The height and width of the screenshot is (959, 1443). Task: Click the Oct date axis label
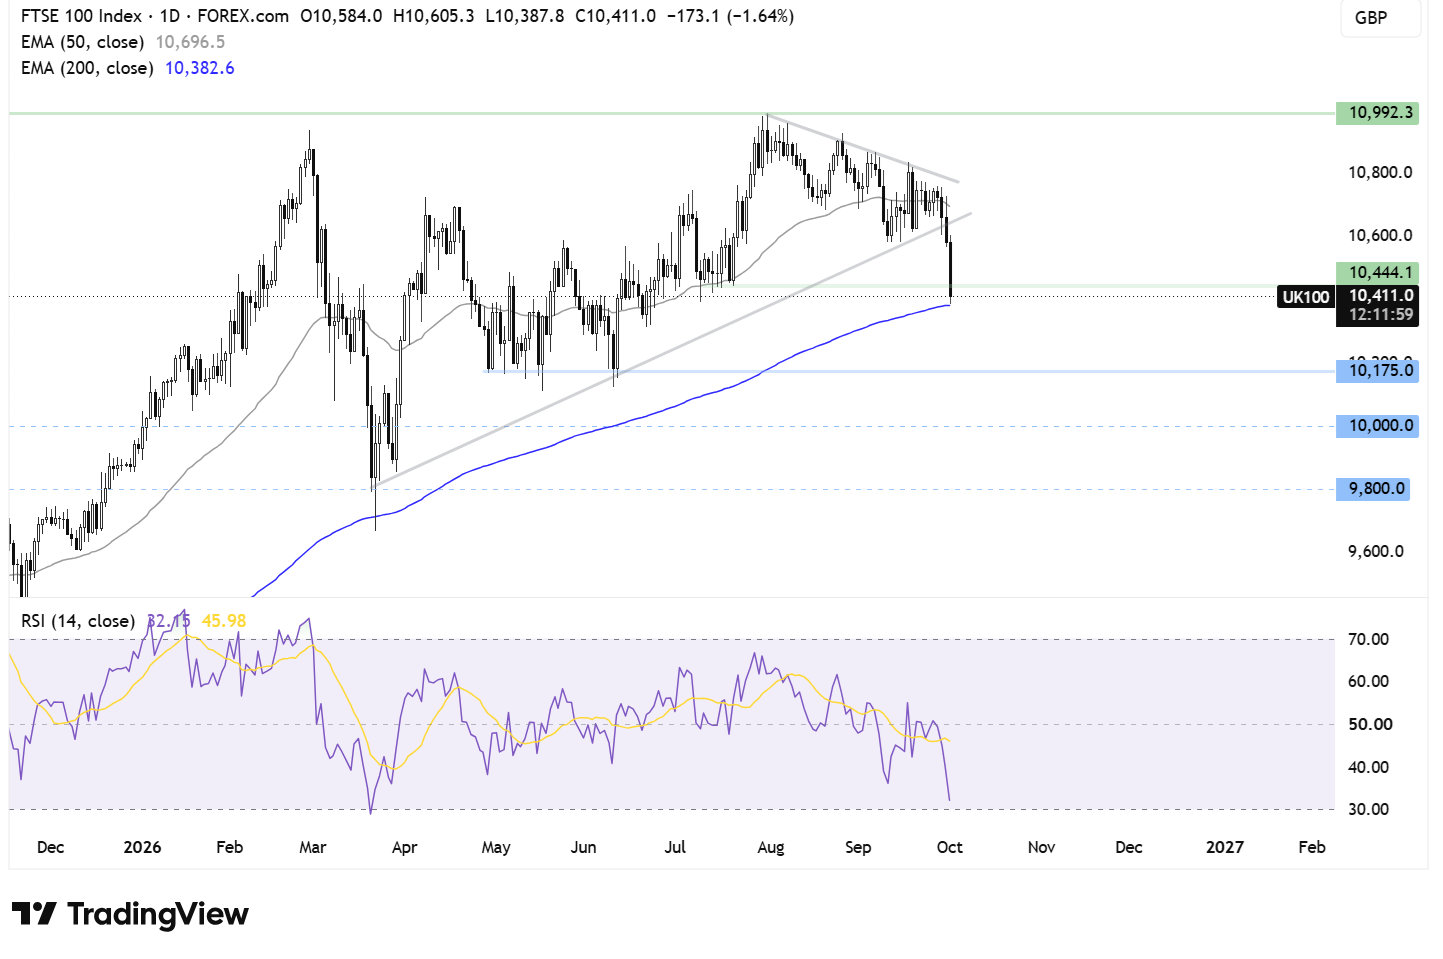click(x=949, y=847)
